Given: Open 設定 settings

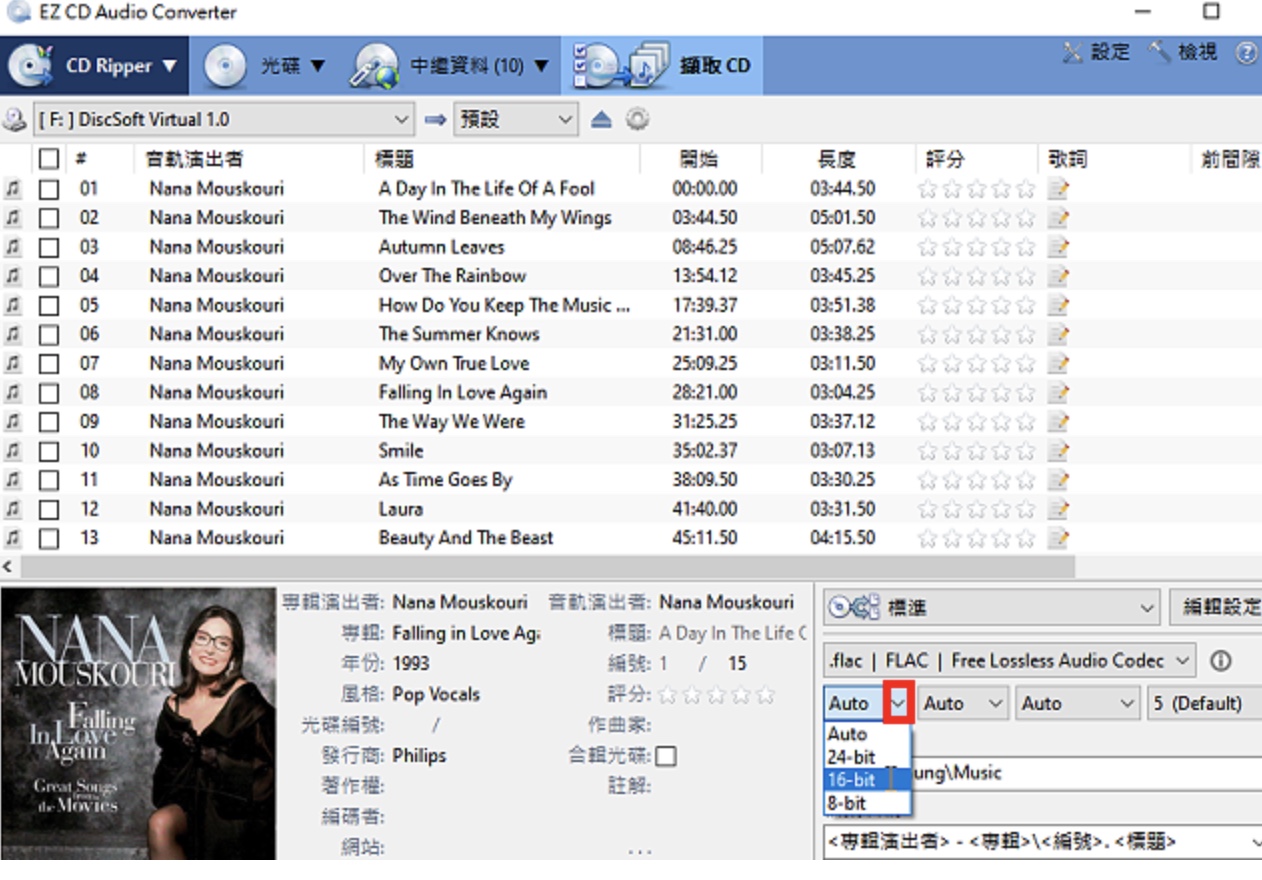Looking at the screenshot, I should (1096, 52).
